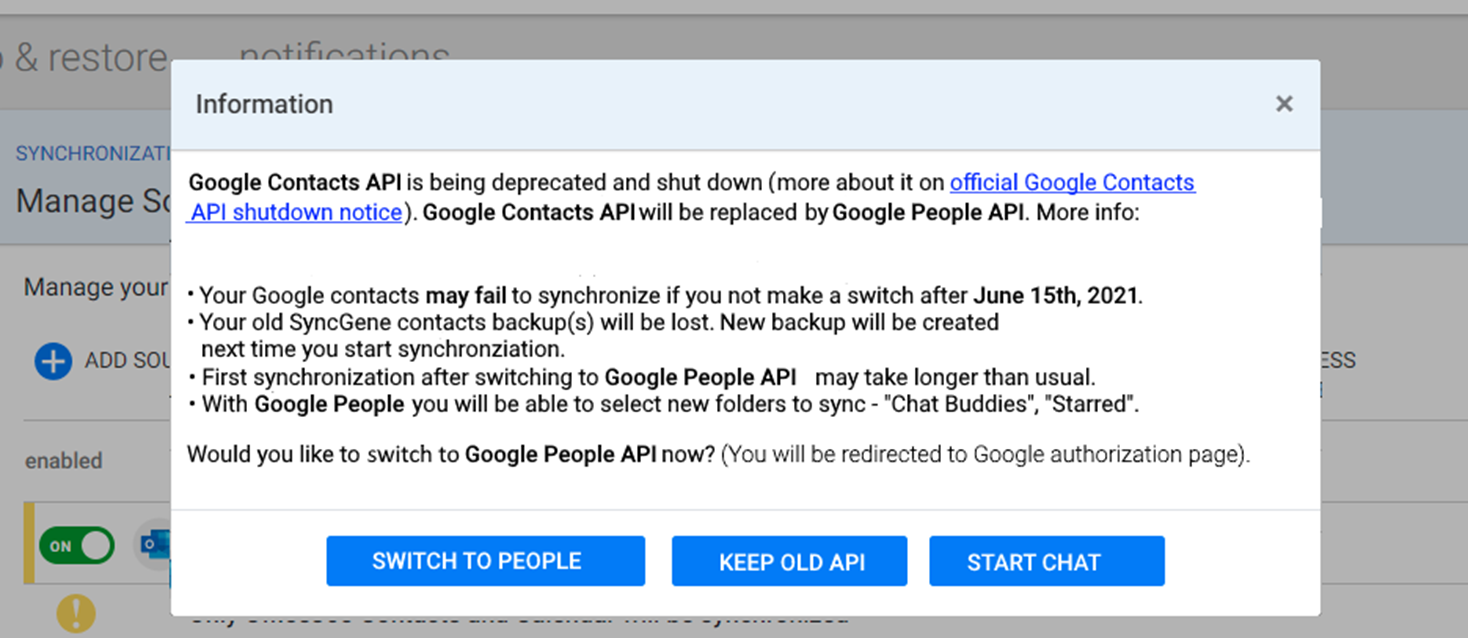
Task: Select the Outlook account icon
Action: click(155, 545)
